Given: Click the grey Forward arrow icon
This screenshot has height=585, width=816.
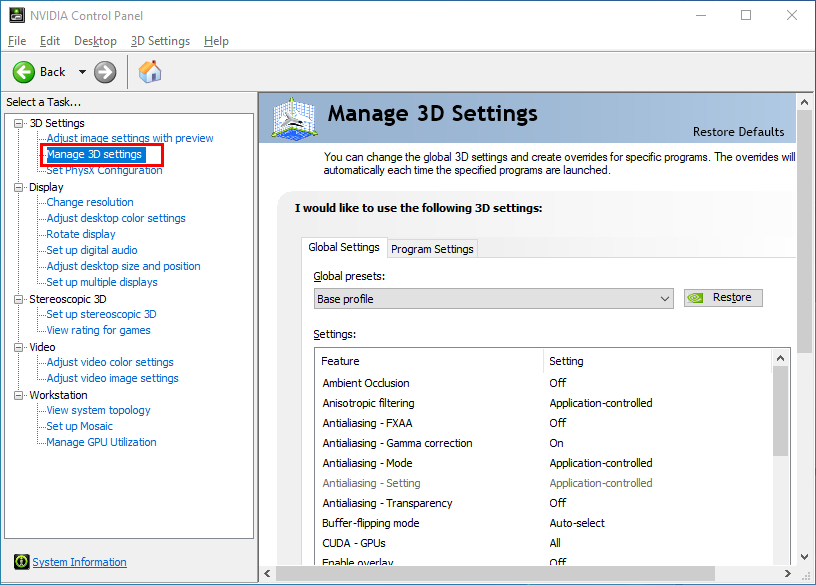Looking at the screenshot, I should [x=105, y=72].
